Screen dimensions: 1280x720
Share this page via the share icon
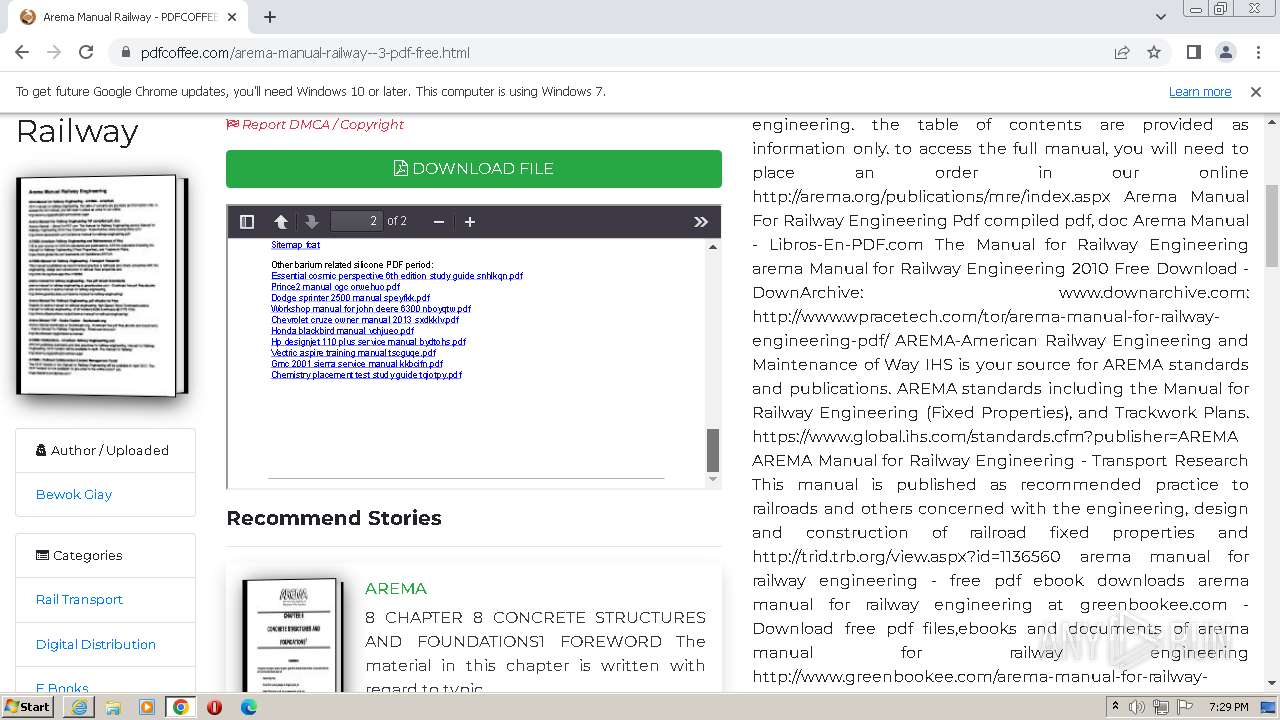[x=1122, y=52]
